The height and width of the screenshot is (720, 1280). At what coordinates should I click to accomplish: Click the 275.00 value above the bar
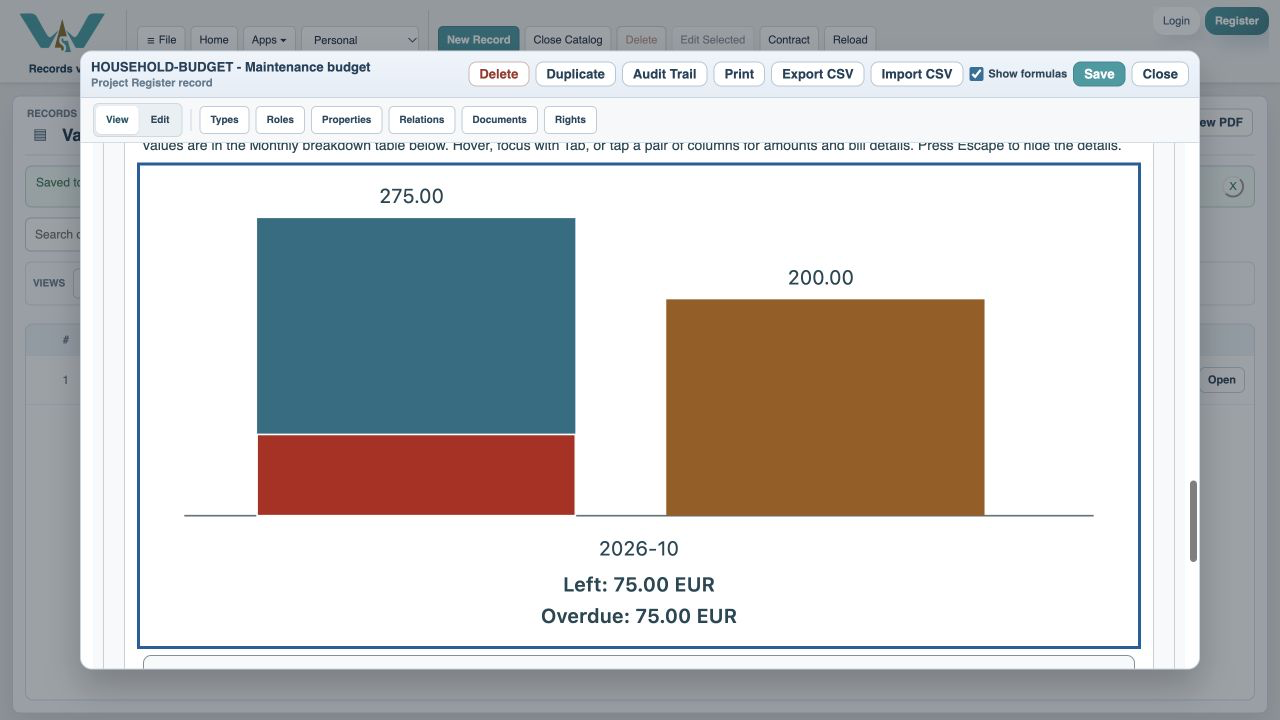412,196
